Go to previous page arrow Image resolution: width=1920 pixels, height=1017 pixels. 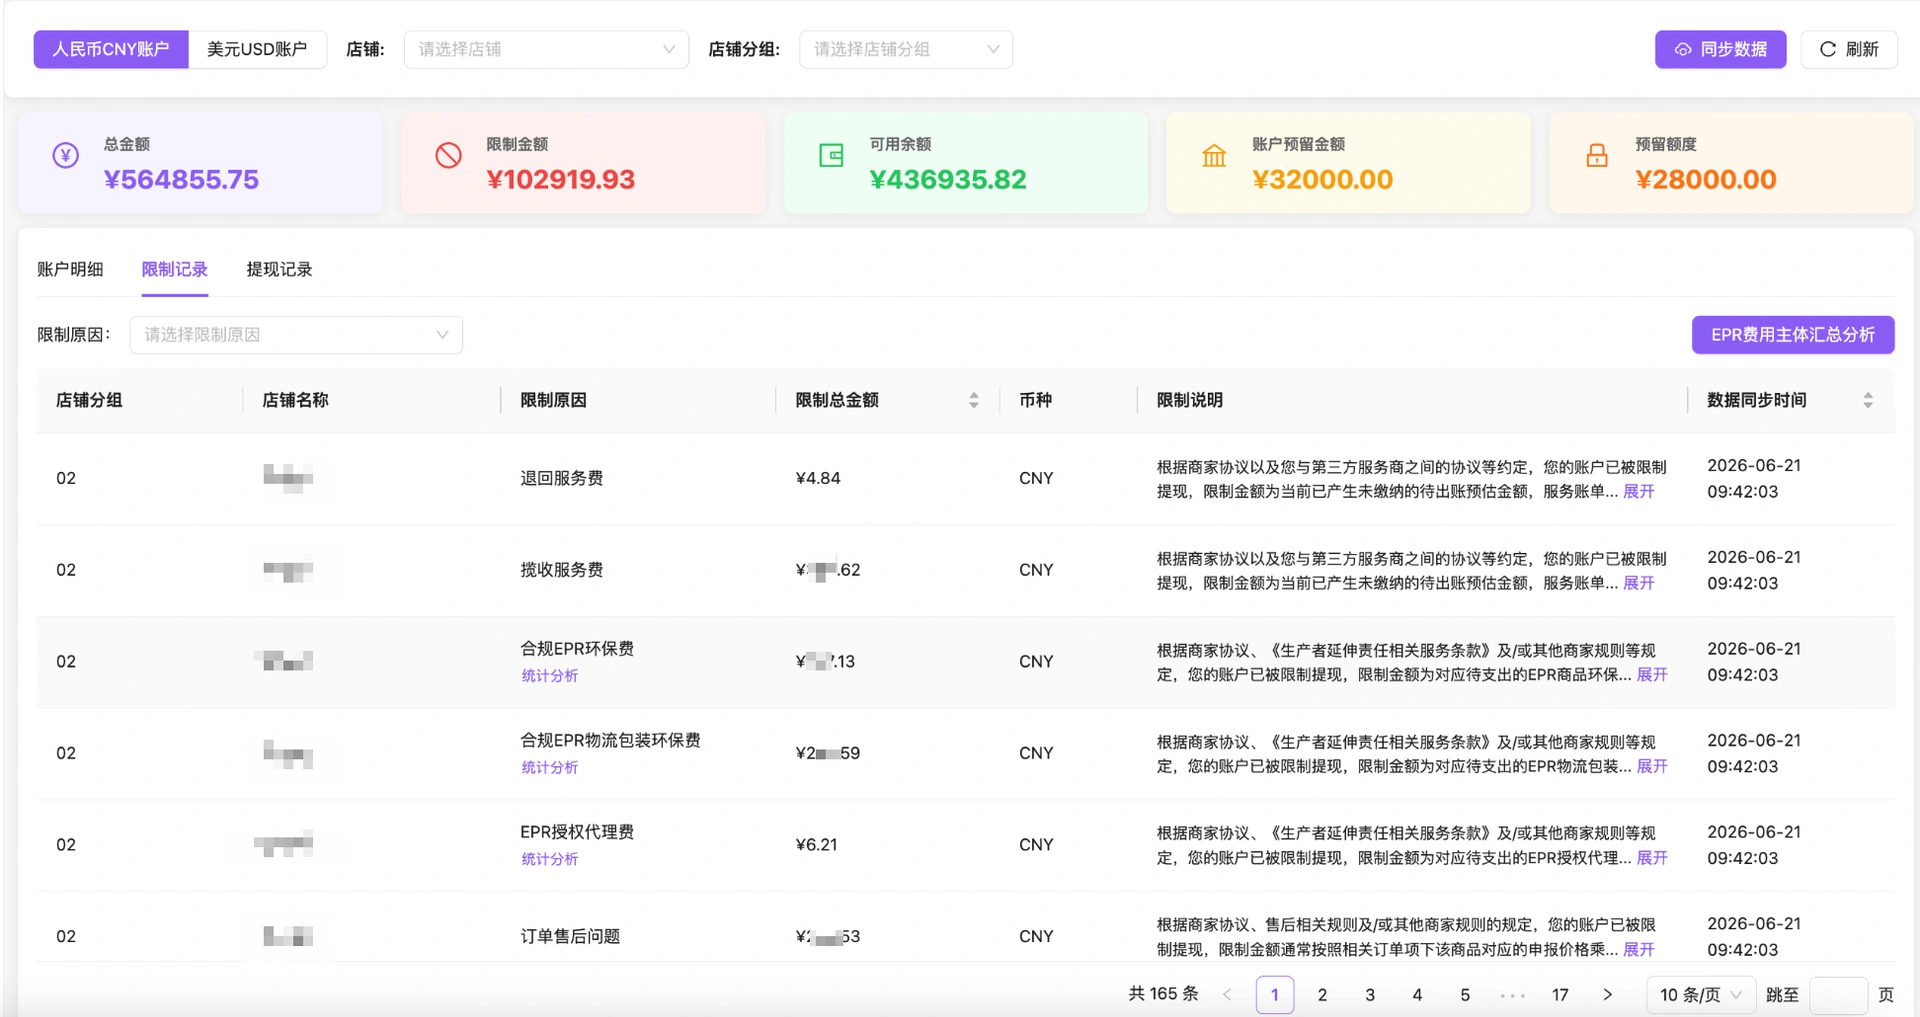(1227, 995)
